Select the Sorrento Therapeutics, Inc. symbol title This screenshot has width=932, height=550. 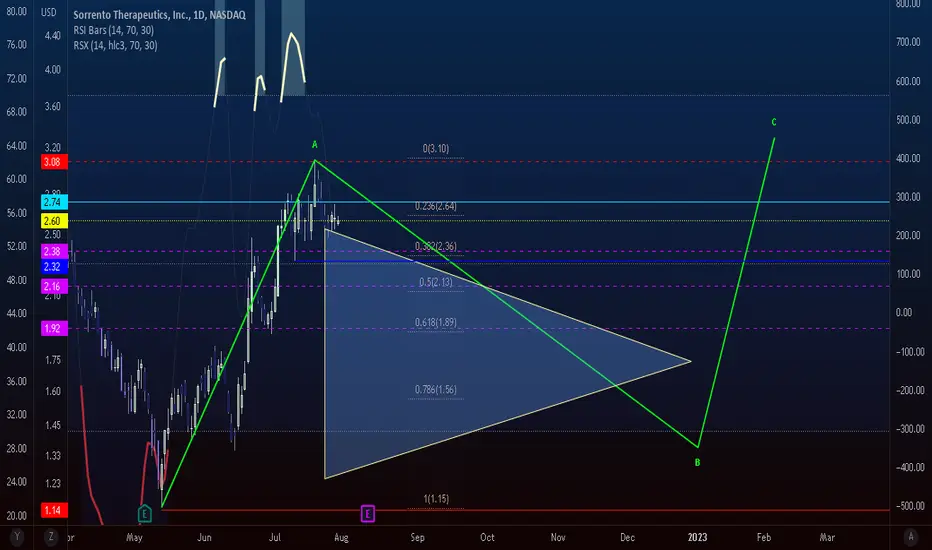159,15
